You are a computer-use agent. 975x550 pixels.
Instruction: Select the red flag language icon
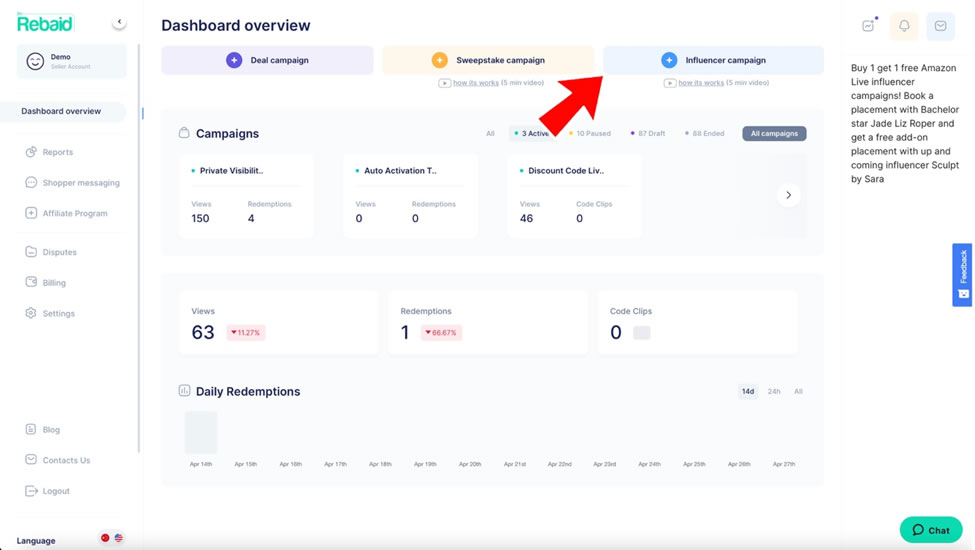pos(105,538)
